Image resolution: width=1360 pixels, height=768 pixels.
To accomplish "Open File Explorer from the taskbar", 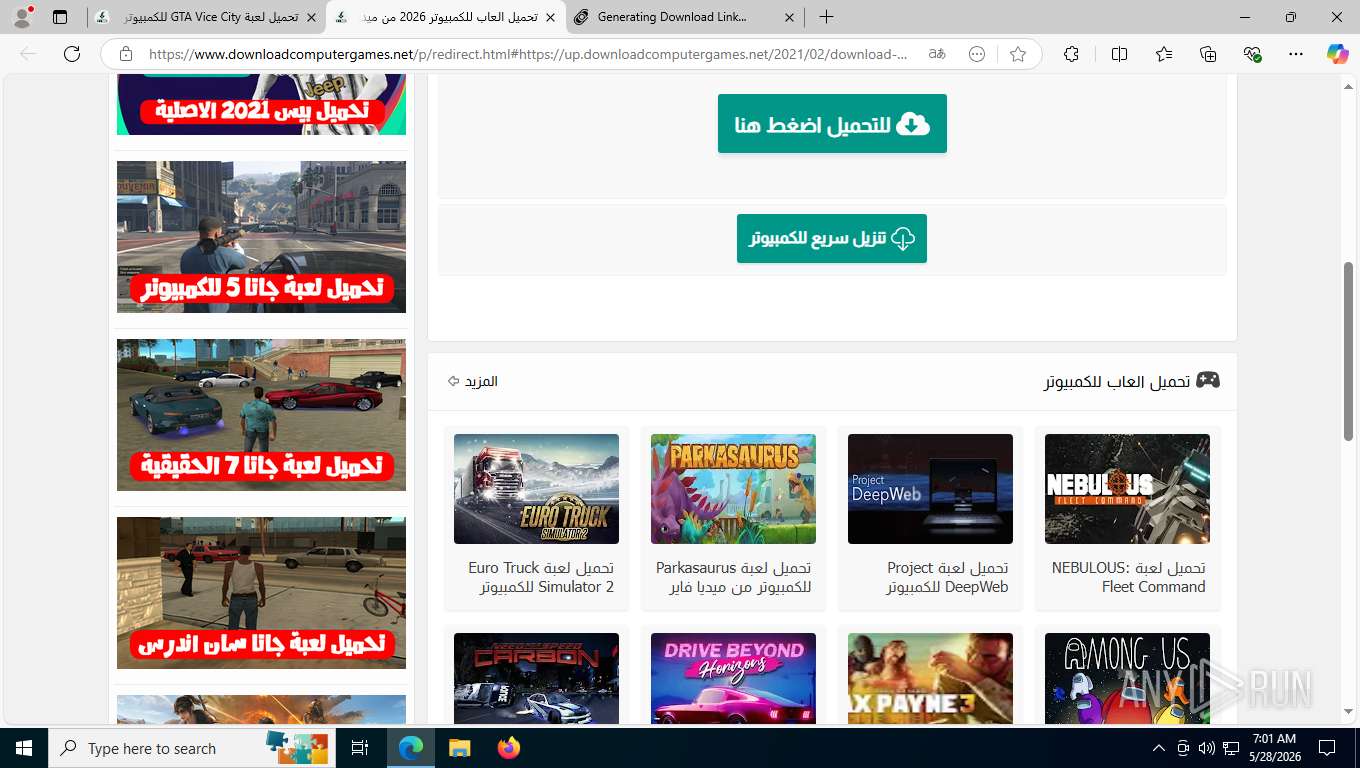I will [x=459, y=748].
